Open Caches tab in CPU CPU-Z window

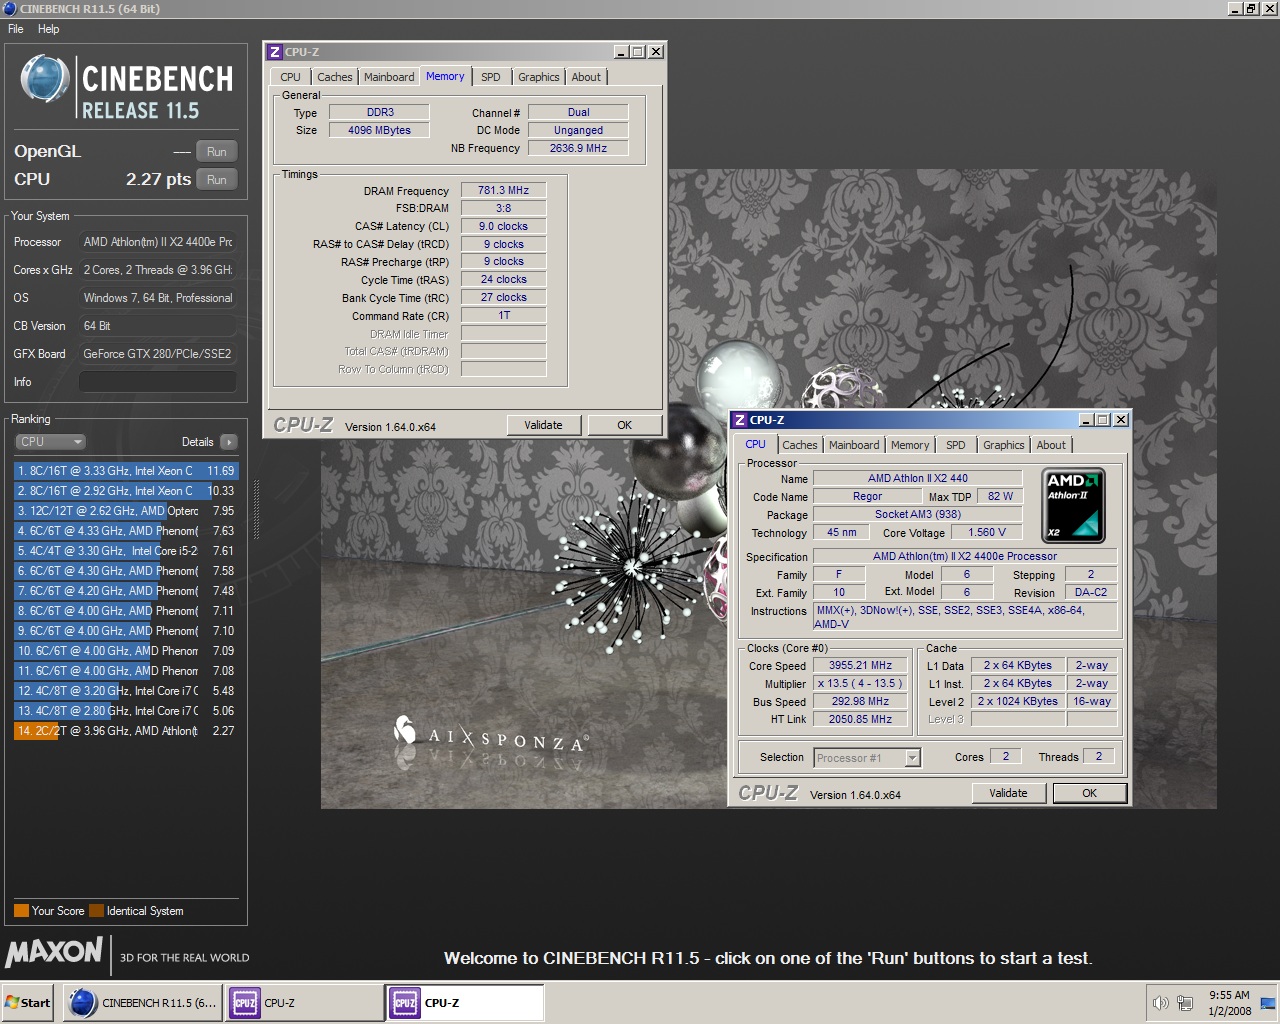800,445
